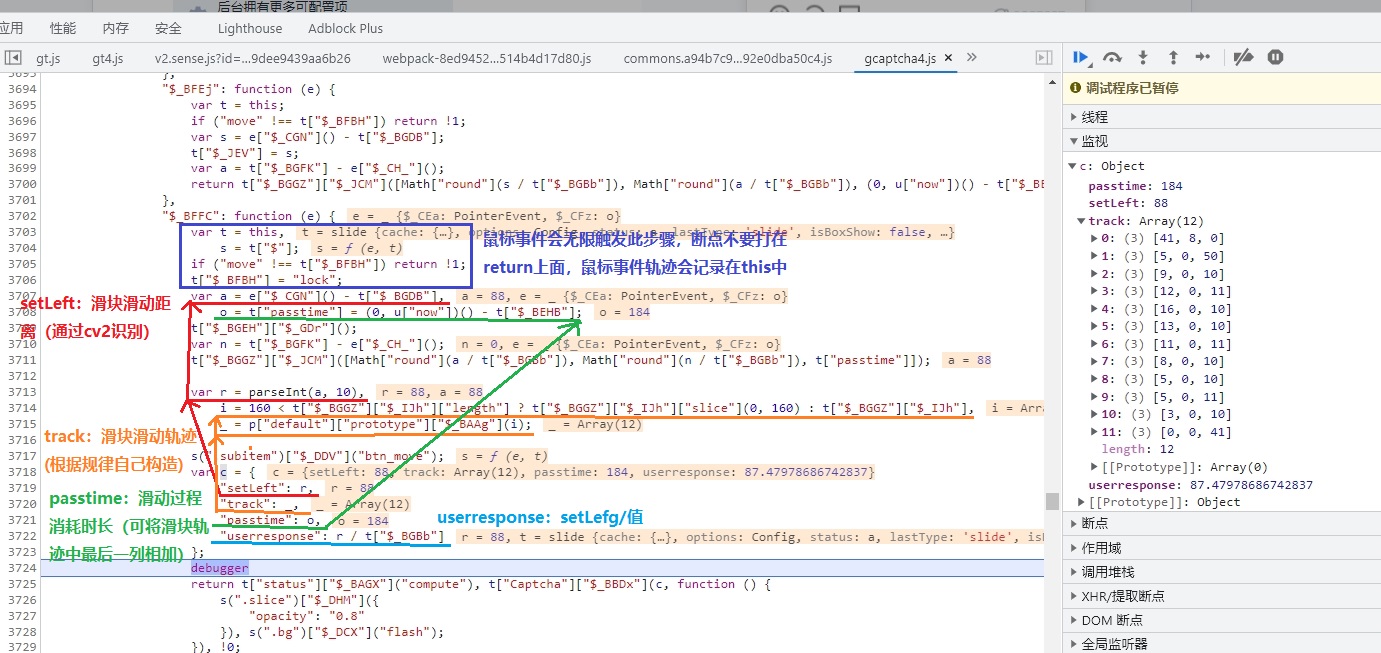Open the gt4.js source tab
This screenshot has width=1381, height=653.
108,58
